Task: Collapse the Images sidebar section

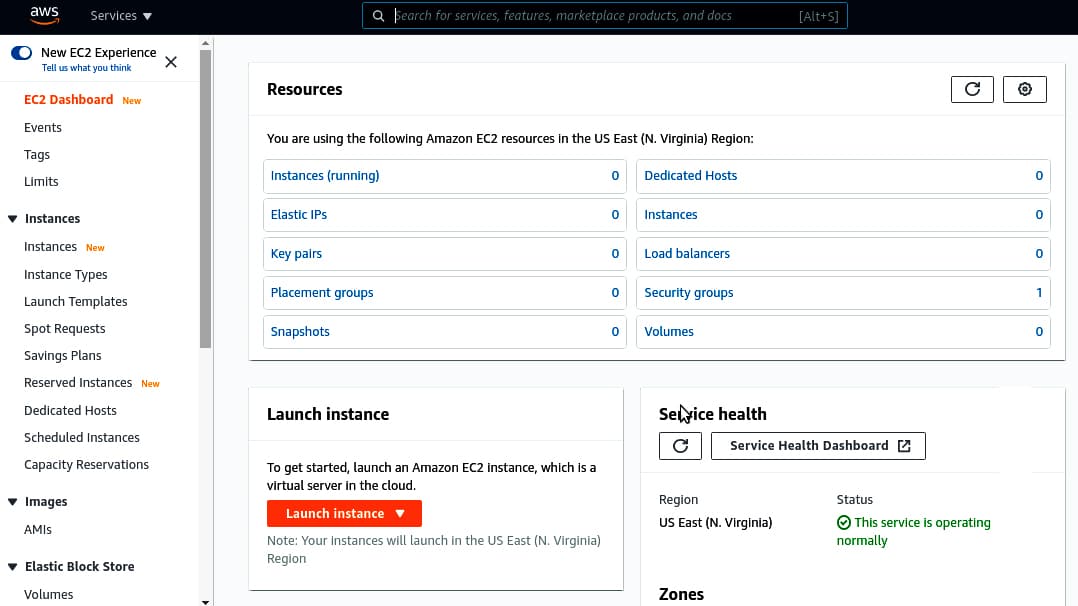Action: click(12, 502)
